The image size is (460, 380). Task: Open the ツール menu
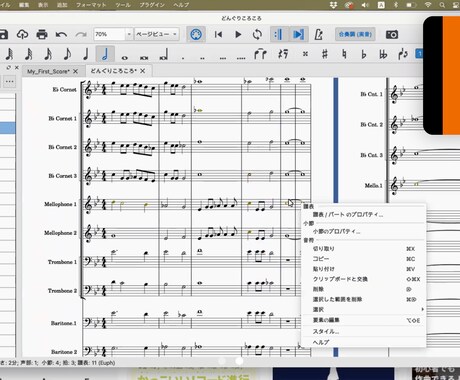123,5
